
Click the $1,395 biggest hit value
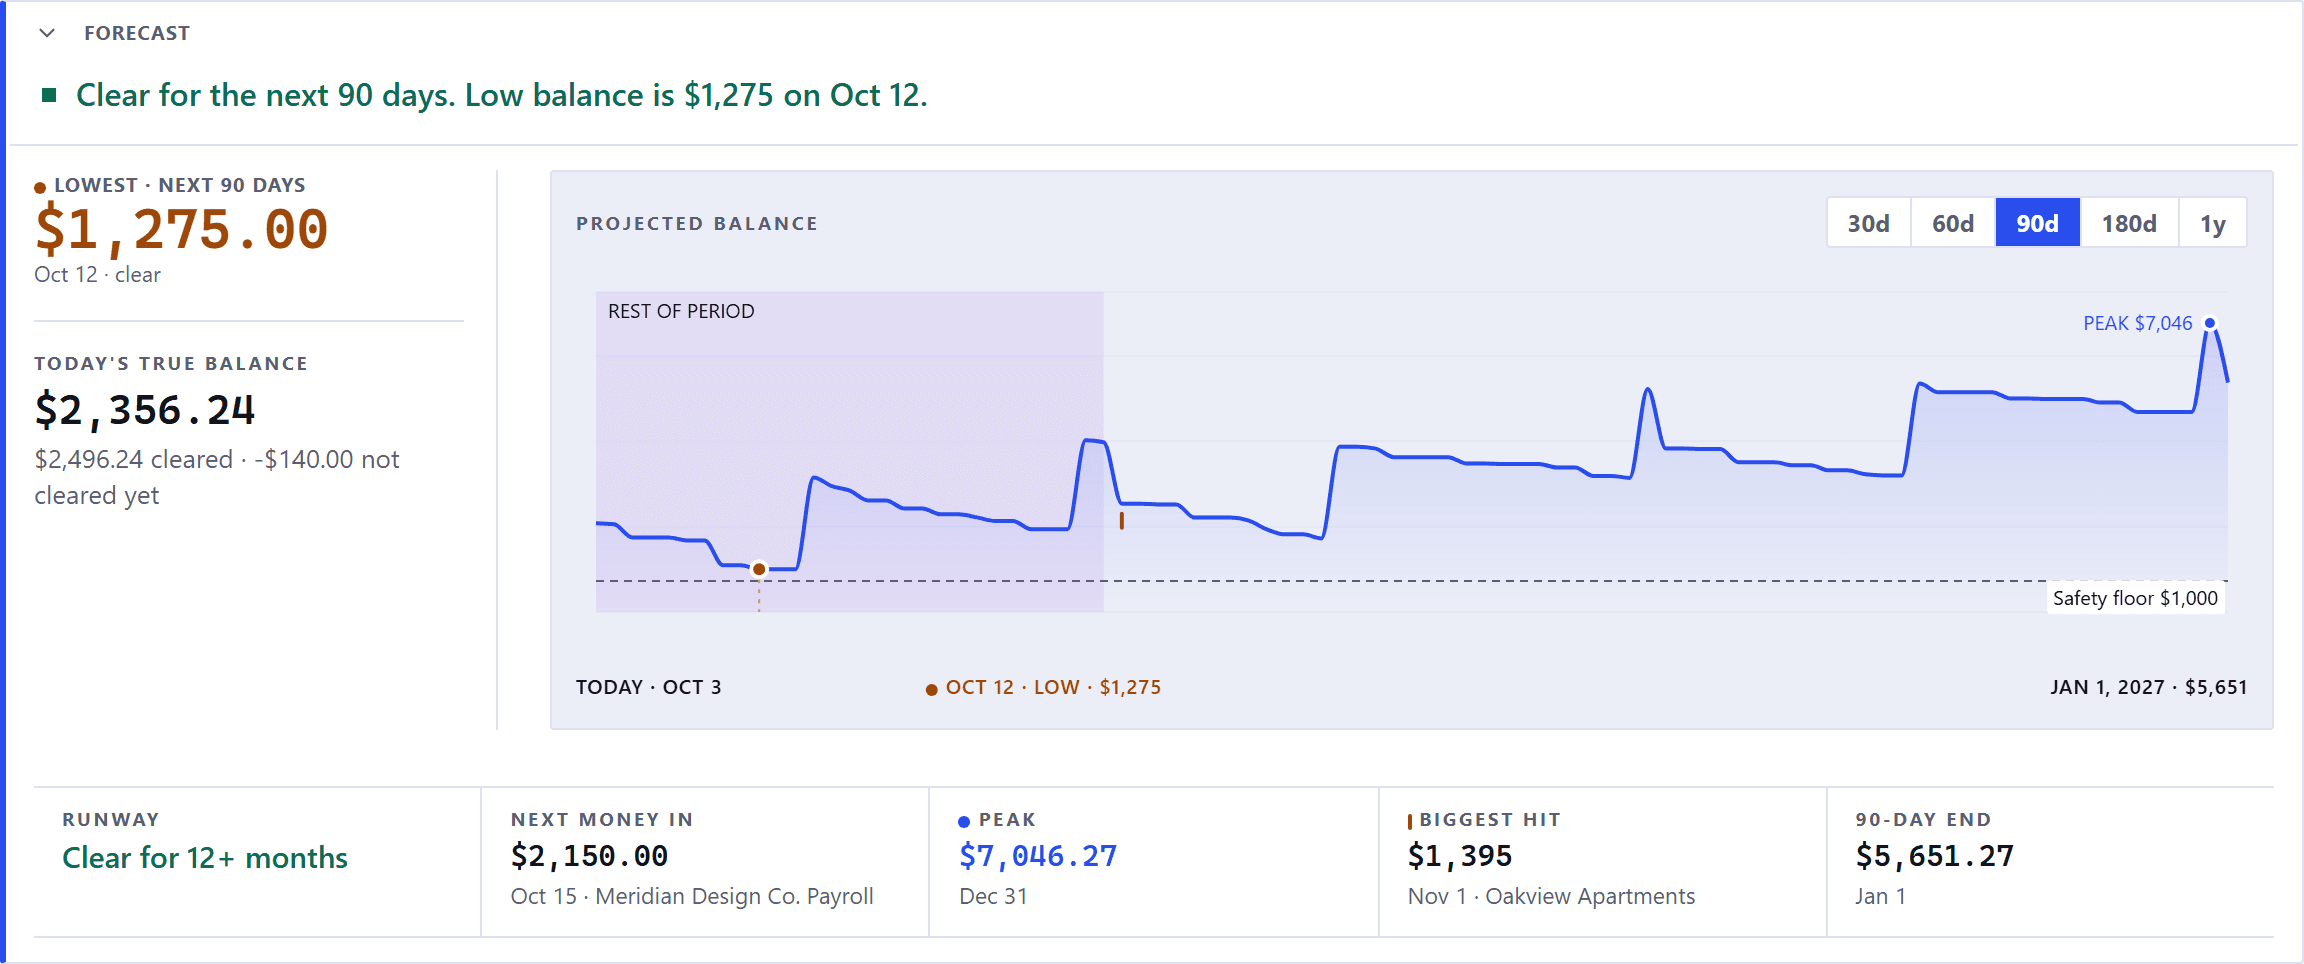click(x=1459, y=856)
